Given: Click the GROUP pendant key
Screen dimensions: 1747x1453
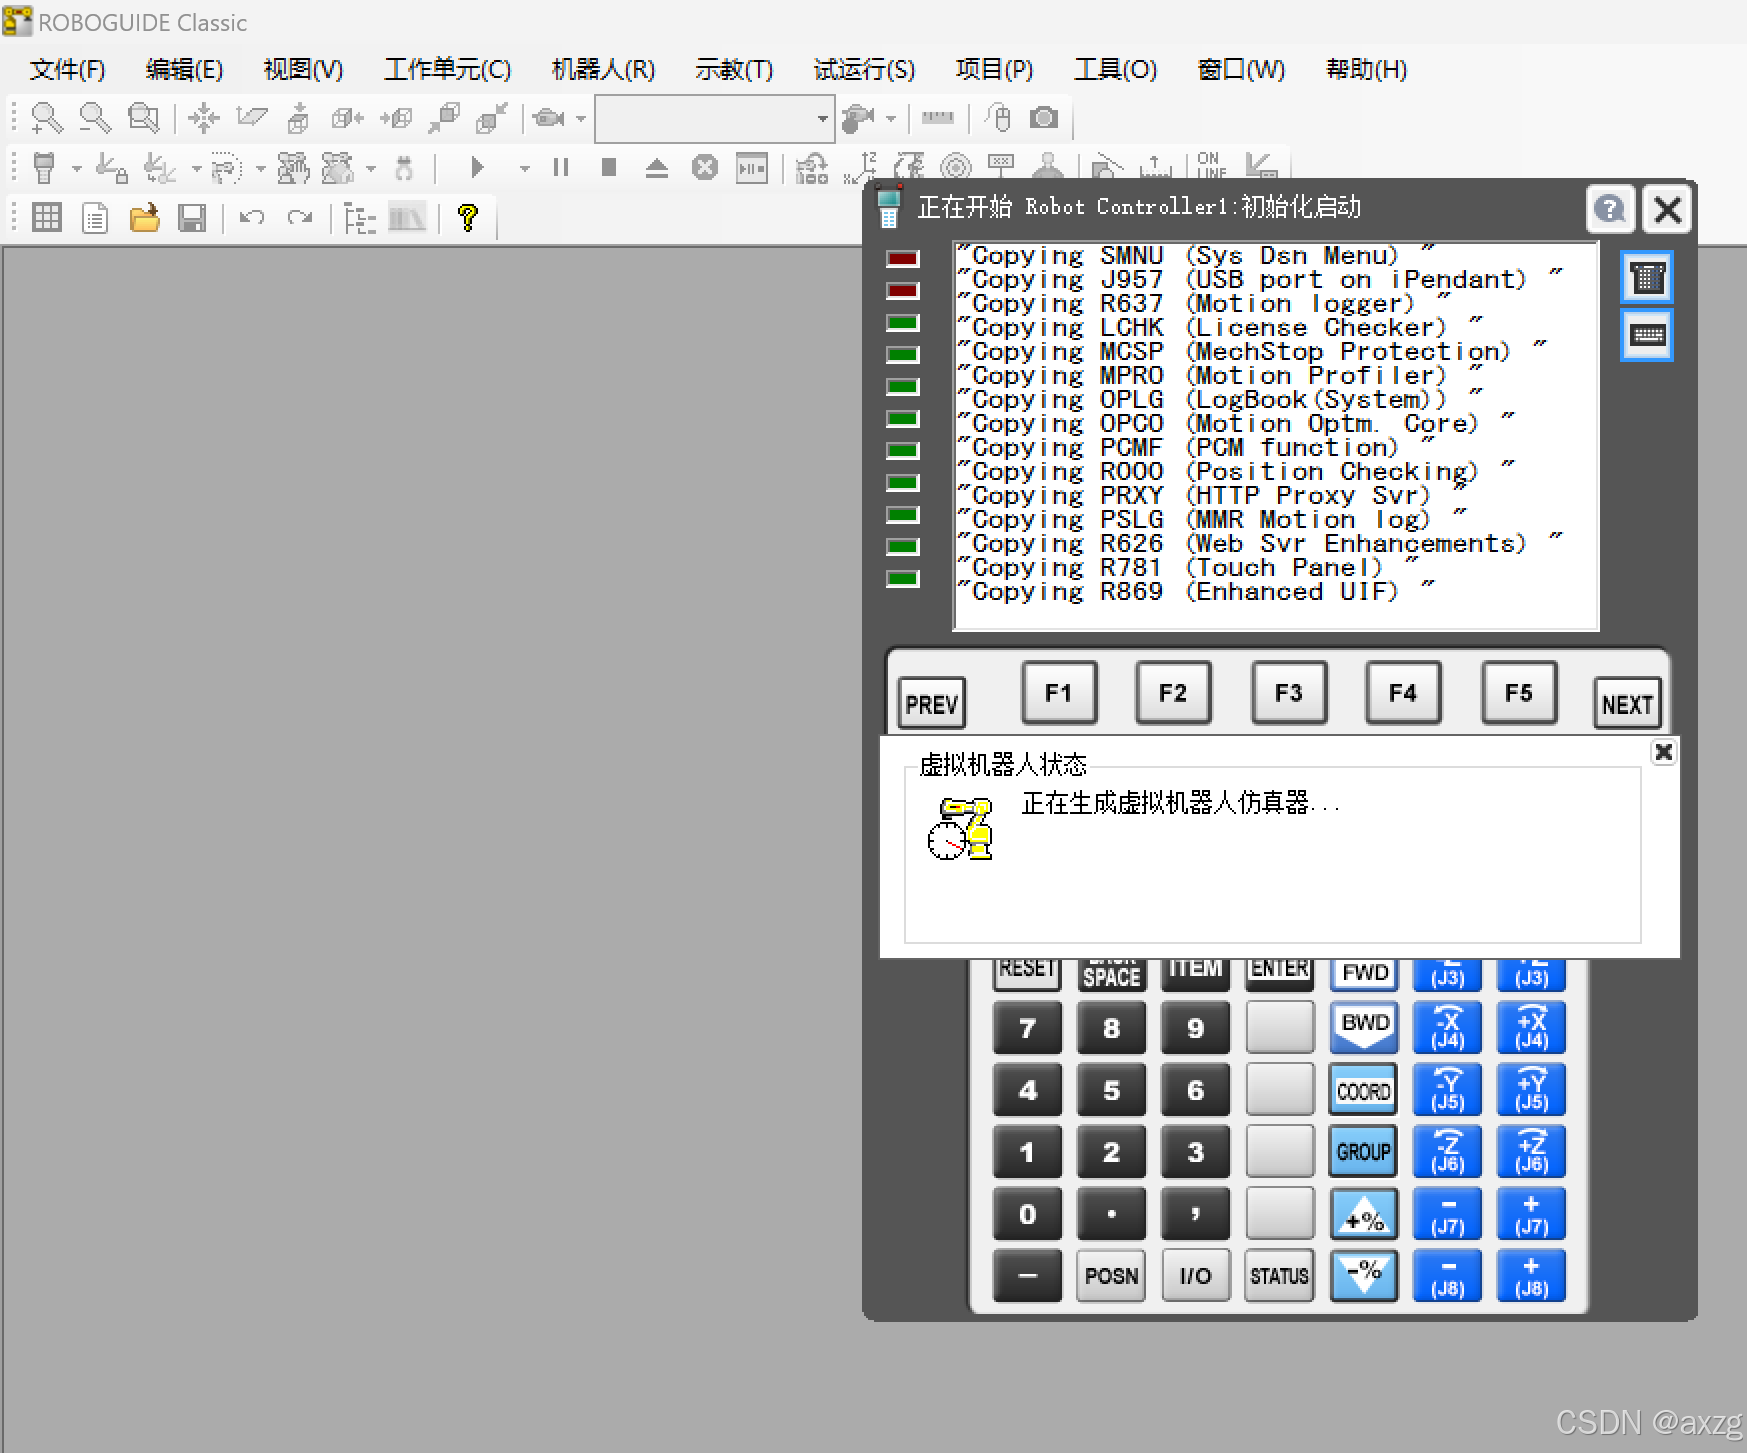Looking at the screenshot, I should [x=1364, y=1152].
